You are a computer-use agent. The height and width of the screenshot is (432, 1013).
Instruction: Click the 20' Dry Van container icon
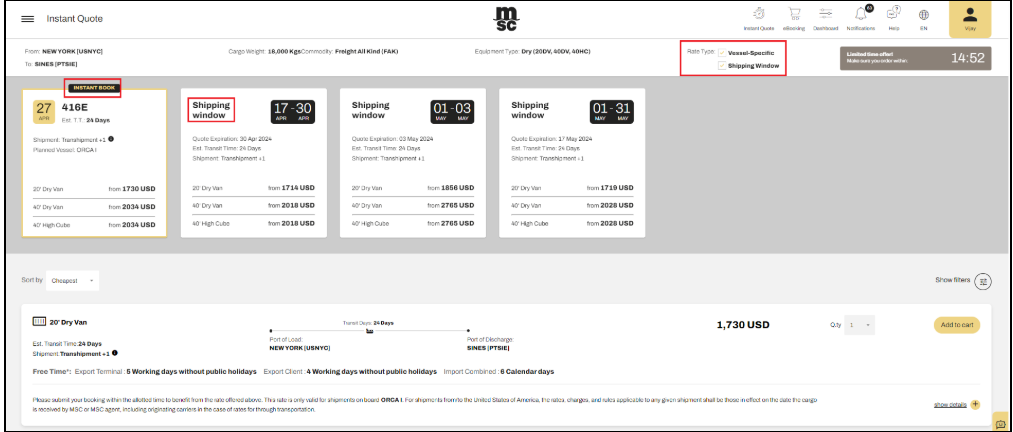click(39, 321)
